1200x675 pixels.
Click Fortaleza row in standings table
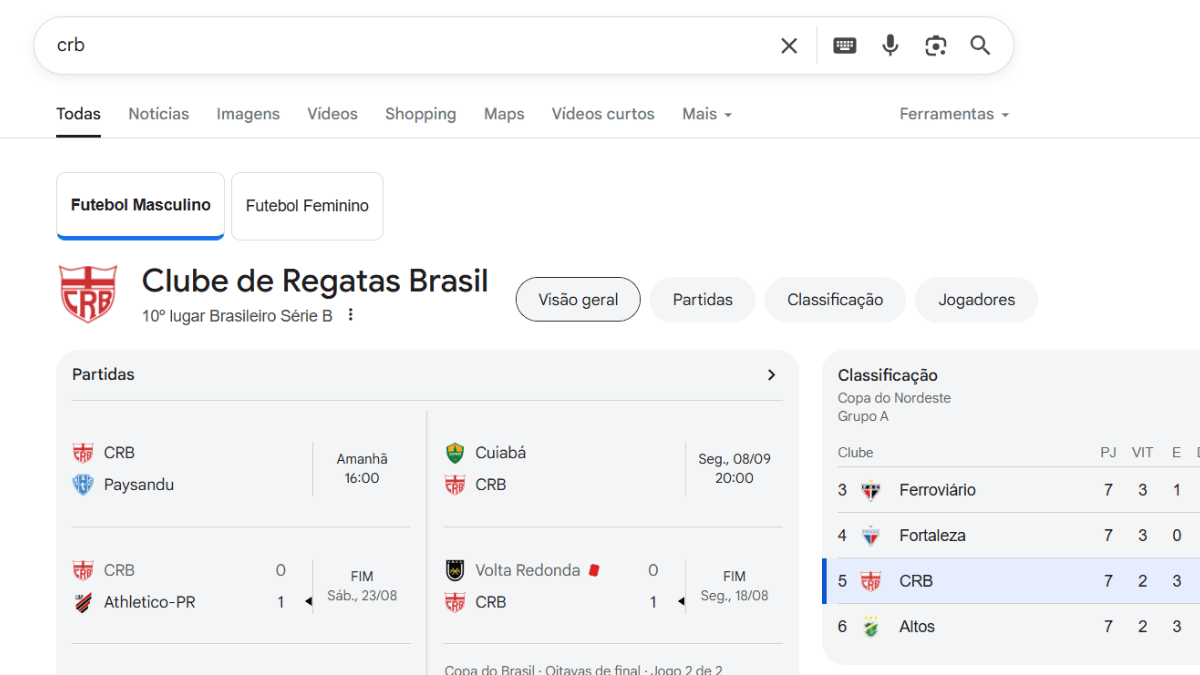click(x=932, y=536)
